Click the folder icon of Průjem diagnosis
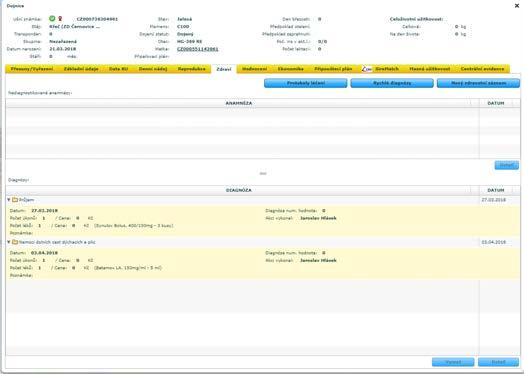The height and width of the screenshot is (374, 524). (x=15, y=200)
